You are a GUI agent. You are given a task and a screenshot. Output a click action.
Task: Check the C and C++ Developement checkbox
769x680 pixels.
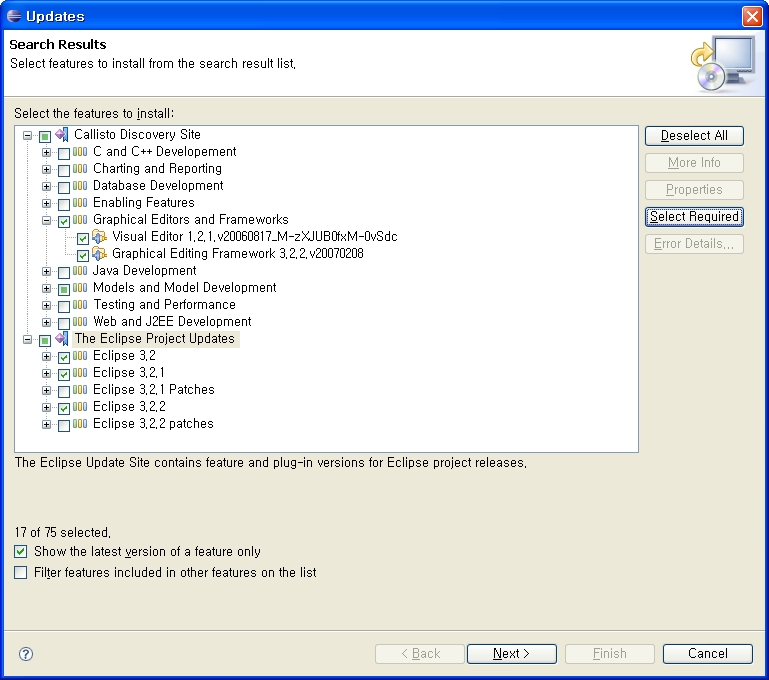click(64, 153)
